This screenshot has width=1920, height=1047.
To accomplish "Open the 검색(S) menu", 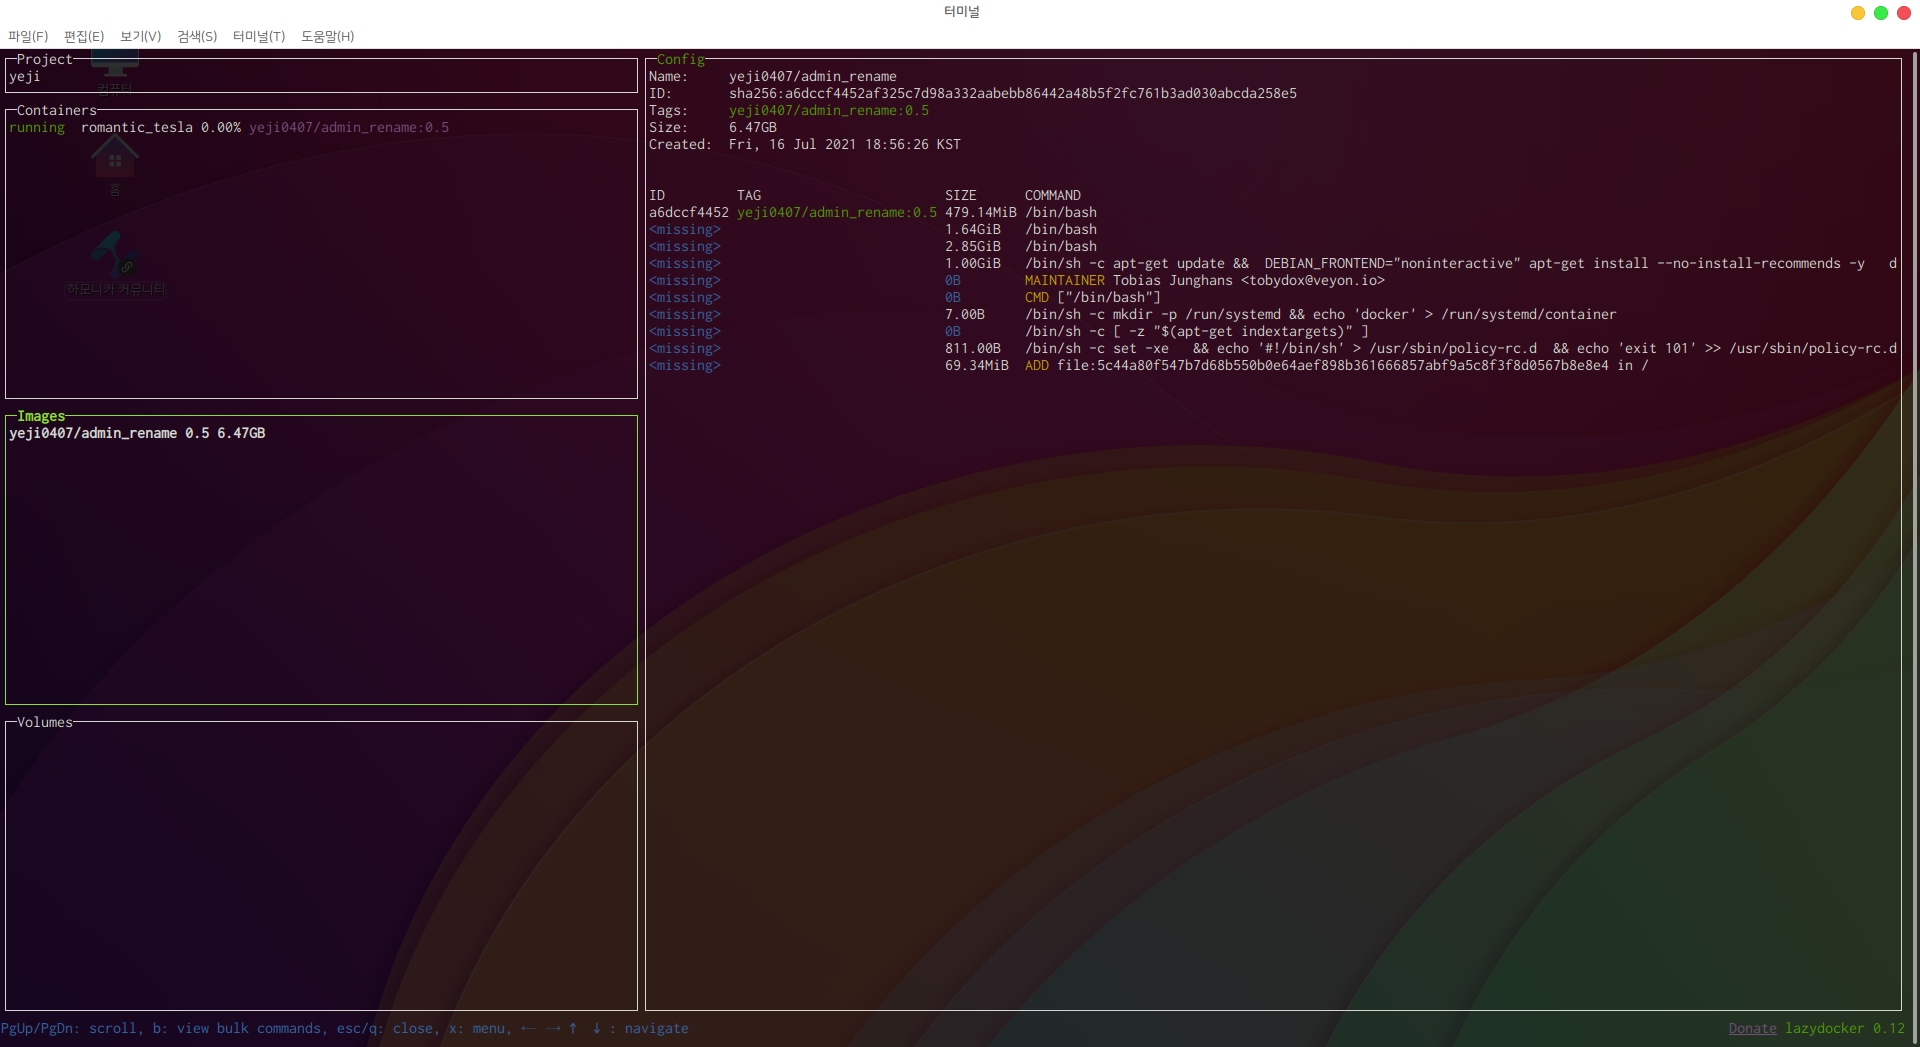I will (197, 36).
